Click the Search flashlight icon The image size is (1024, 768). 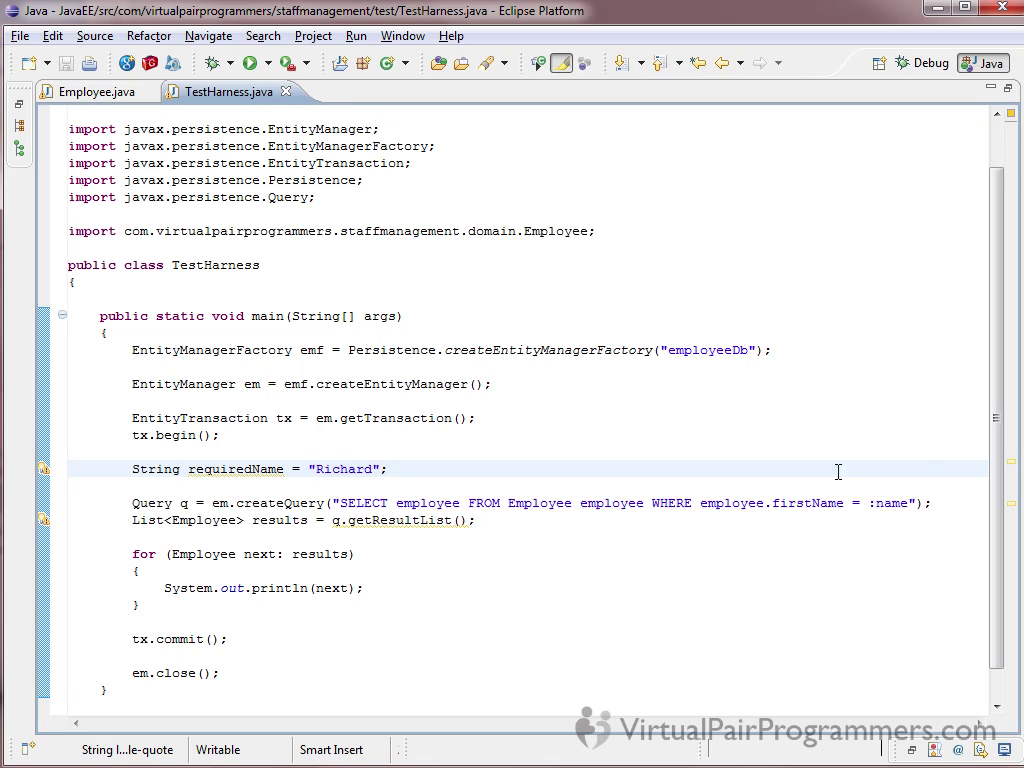click(486, 63)
